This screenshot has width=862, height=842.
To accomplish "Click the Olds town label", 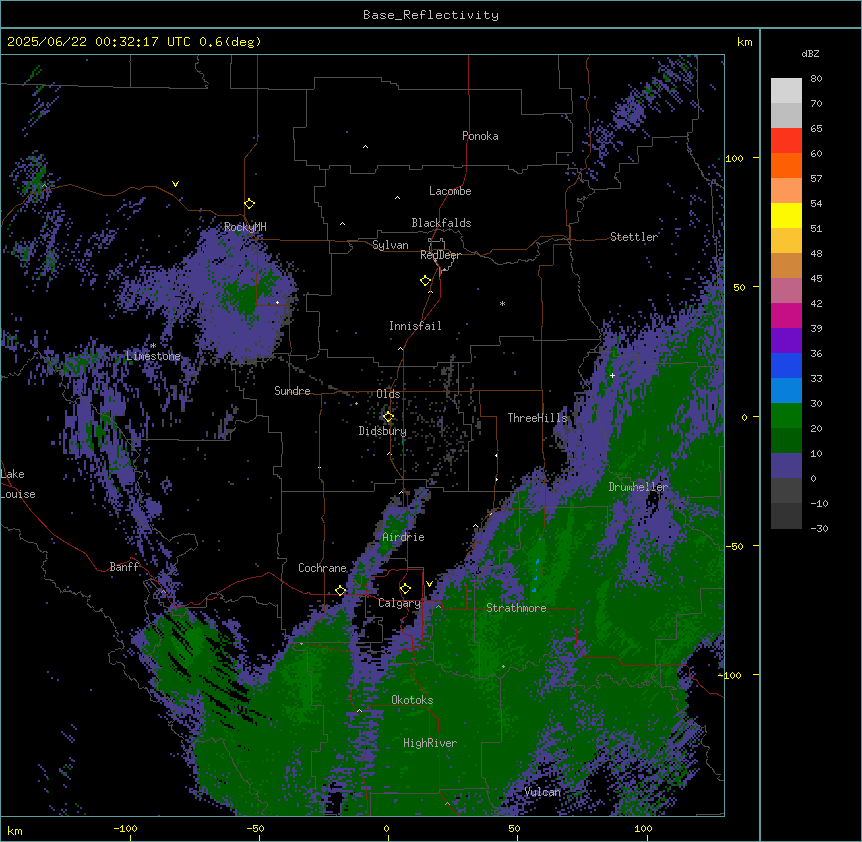I will pos(388,394).
